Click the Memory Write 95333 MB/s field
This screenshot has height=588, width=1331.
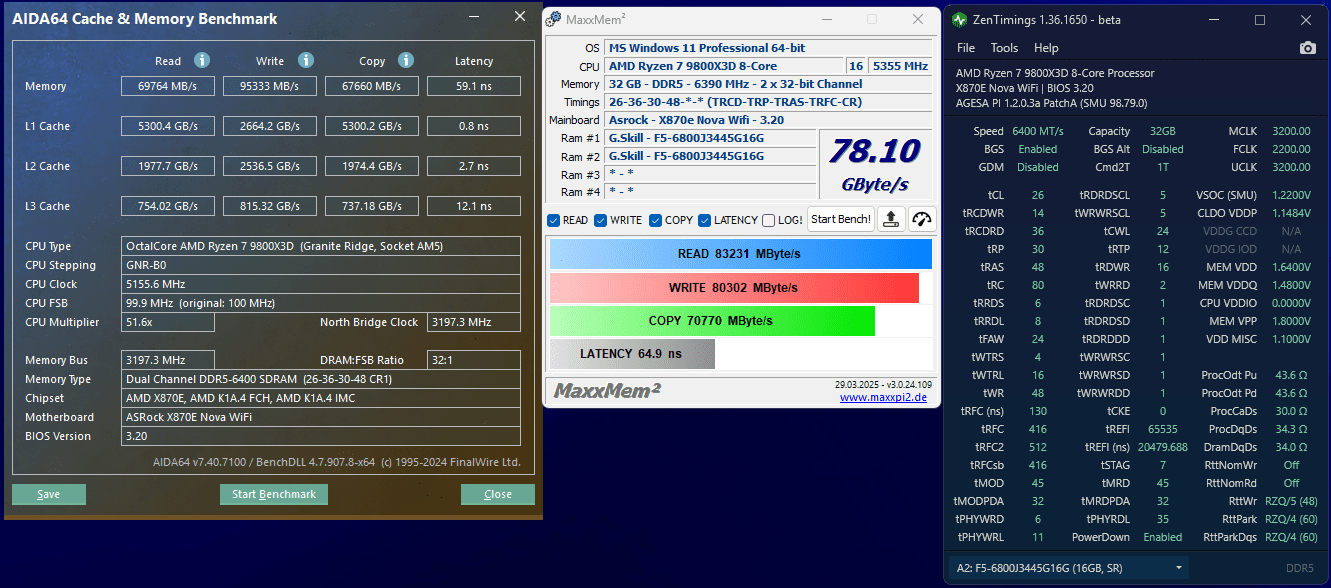point(270,86)
